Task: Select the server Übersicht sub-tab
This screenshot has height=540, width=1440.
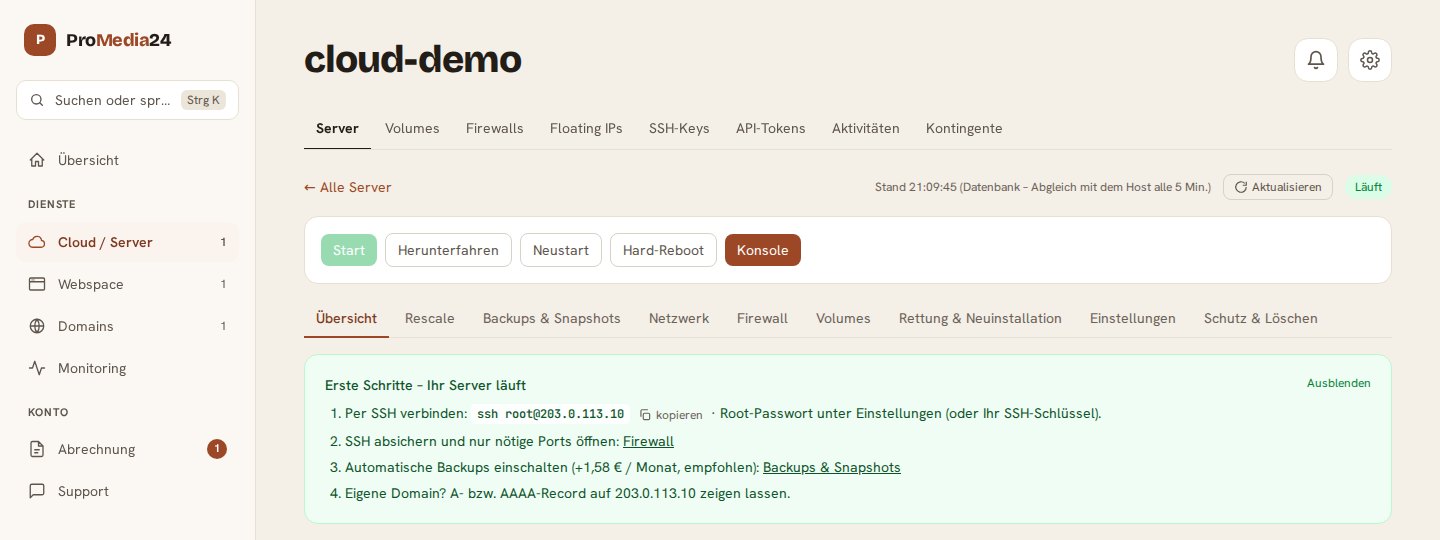Action: pyautogui.click(x=346, y=318)
